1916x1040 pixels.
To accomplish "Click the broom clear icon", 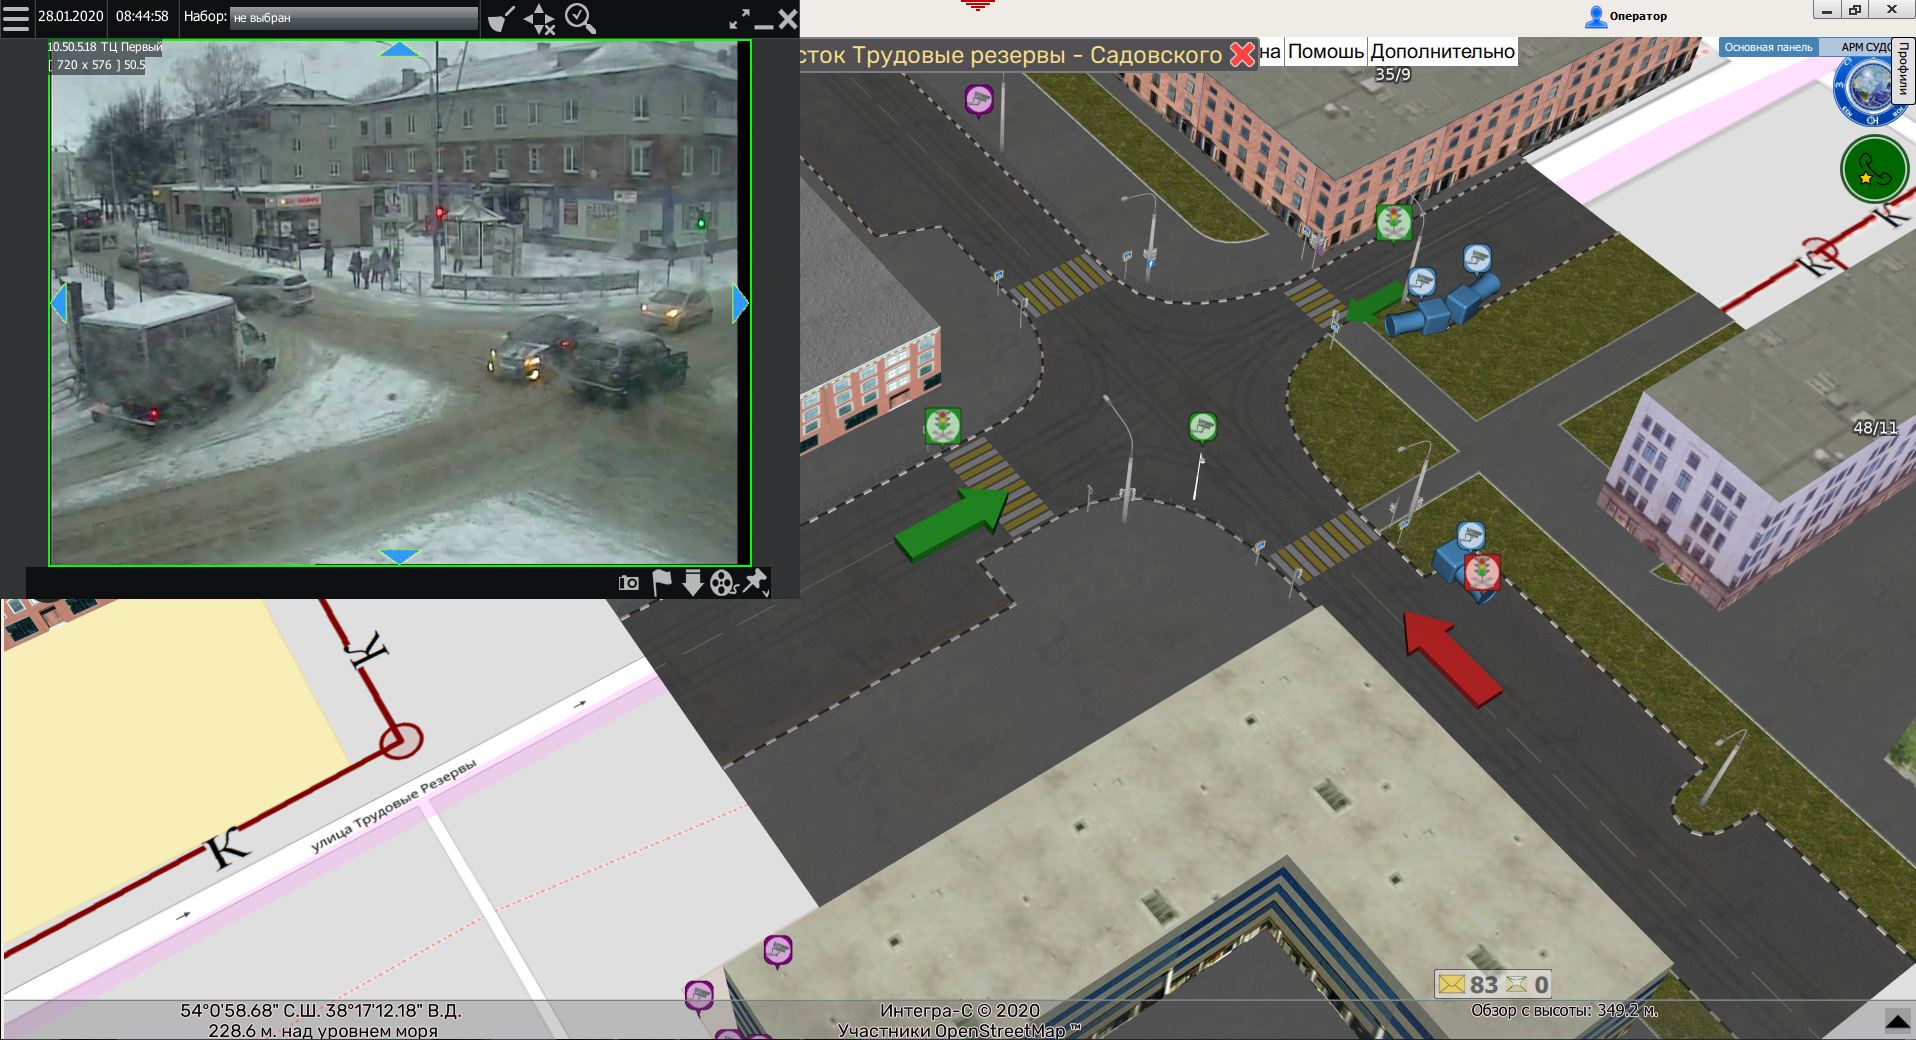I will 502,18.
